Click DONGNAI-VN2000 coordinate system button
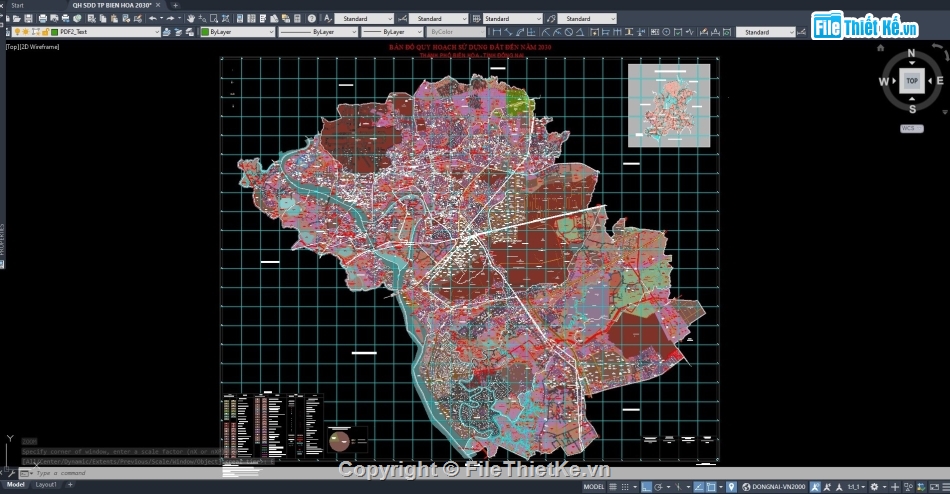Image resolution: width=950 pixels, height=494 pixels. click(x=774, y=487)
